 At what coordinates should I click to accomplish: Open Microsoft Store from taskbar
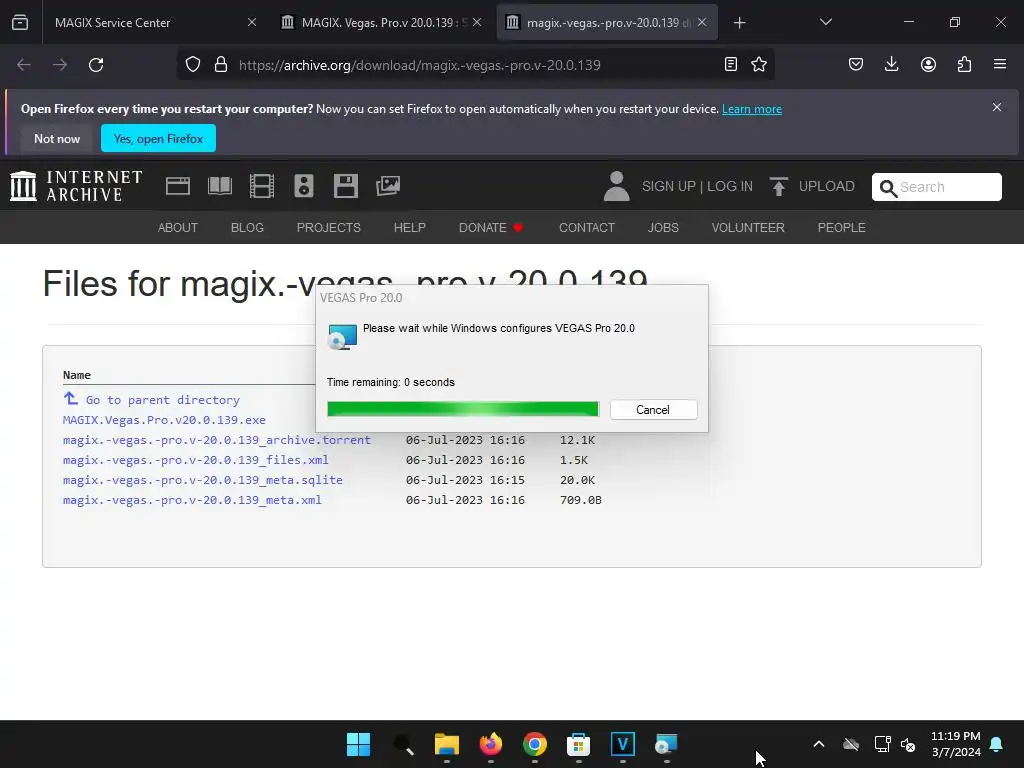pyautogui.click(x=579, y=744)
